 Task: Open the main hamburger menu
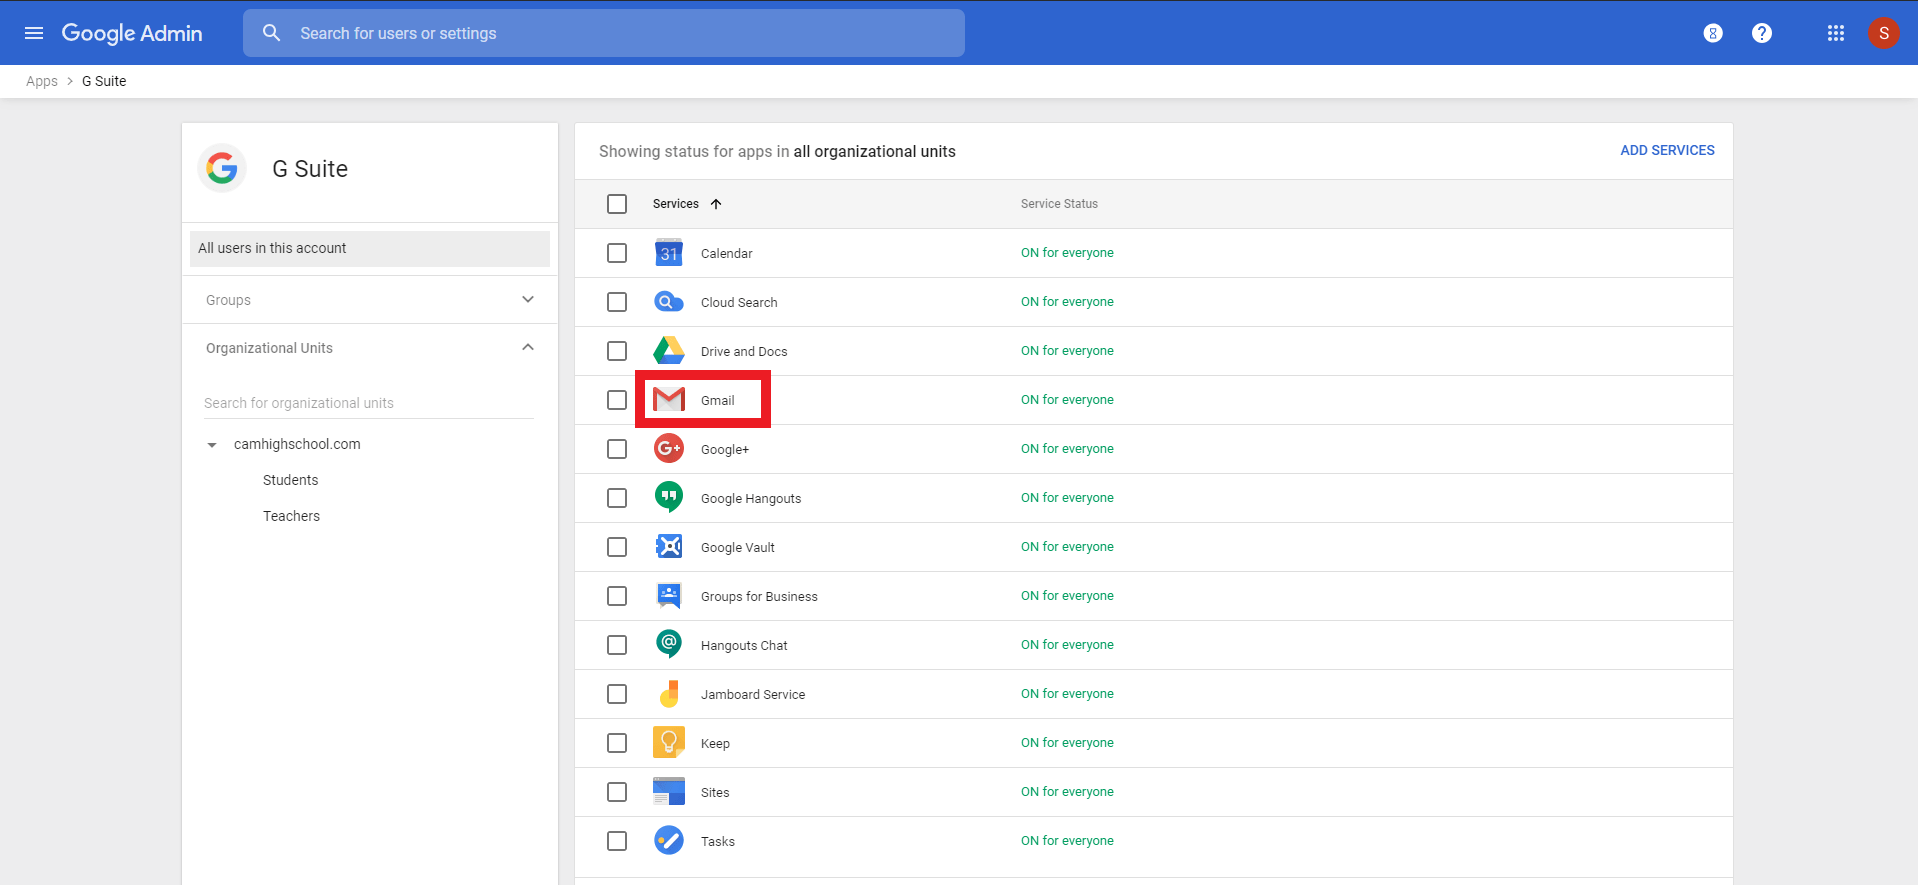click(34, 33)
